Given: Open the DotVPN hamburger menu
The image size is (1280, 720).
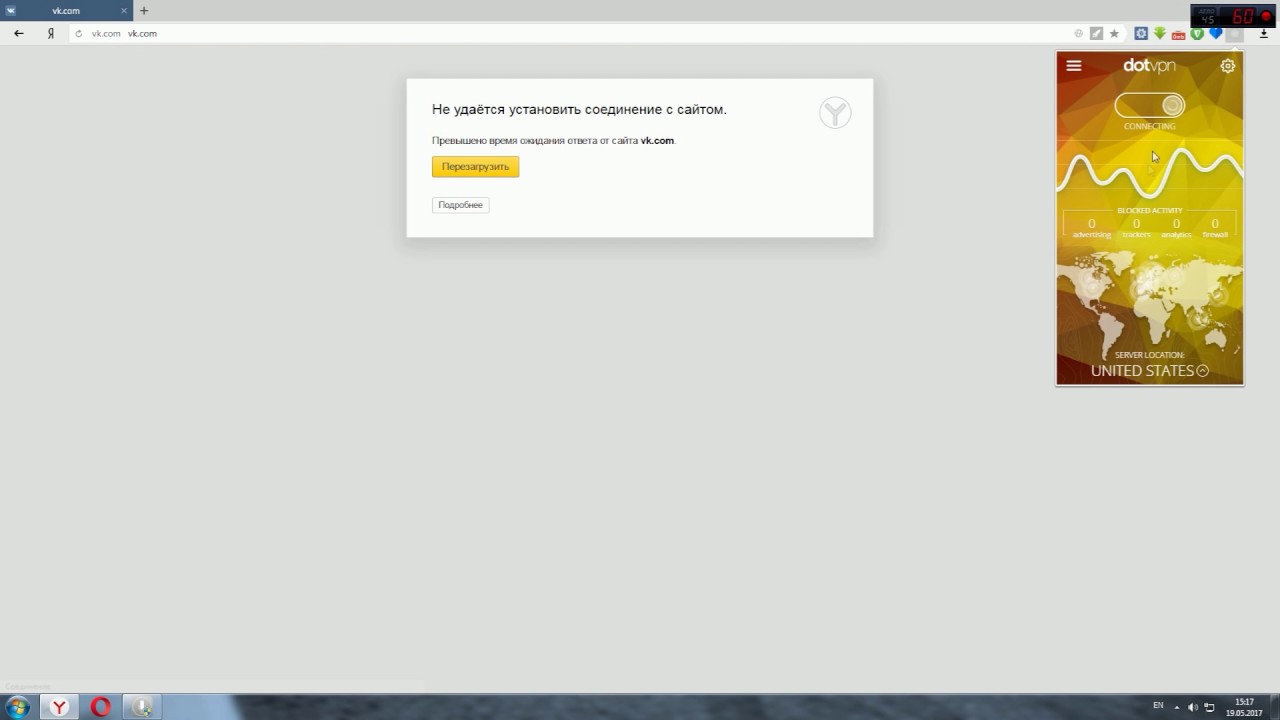Looking at the screenshot, I should pyautogui.click(x=1074, y=66).
